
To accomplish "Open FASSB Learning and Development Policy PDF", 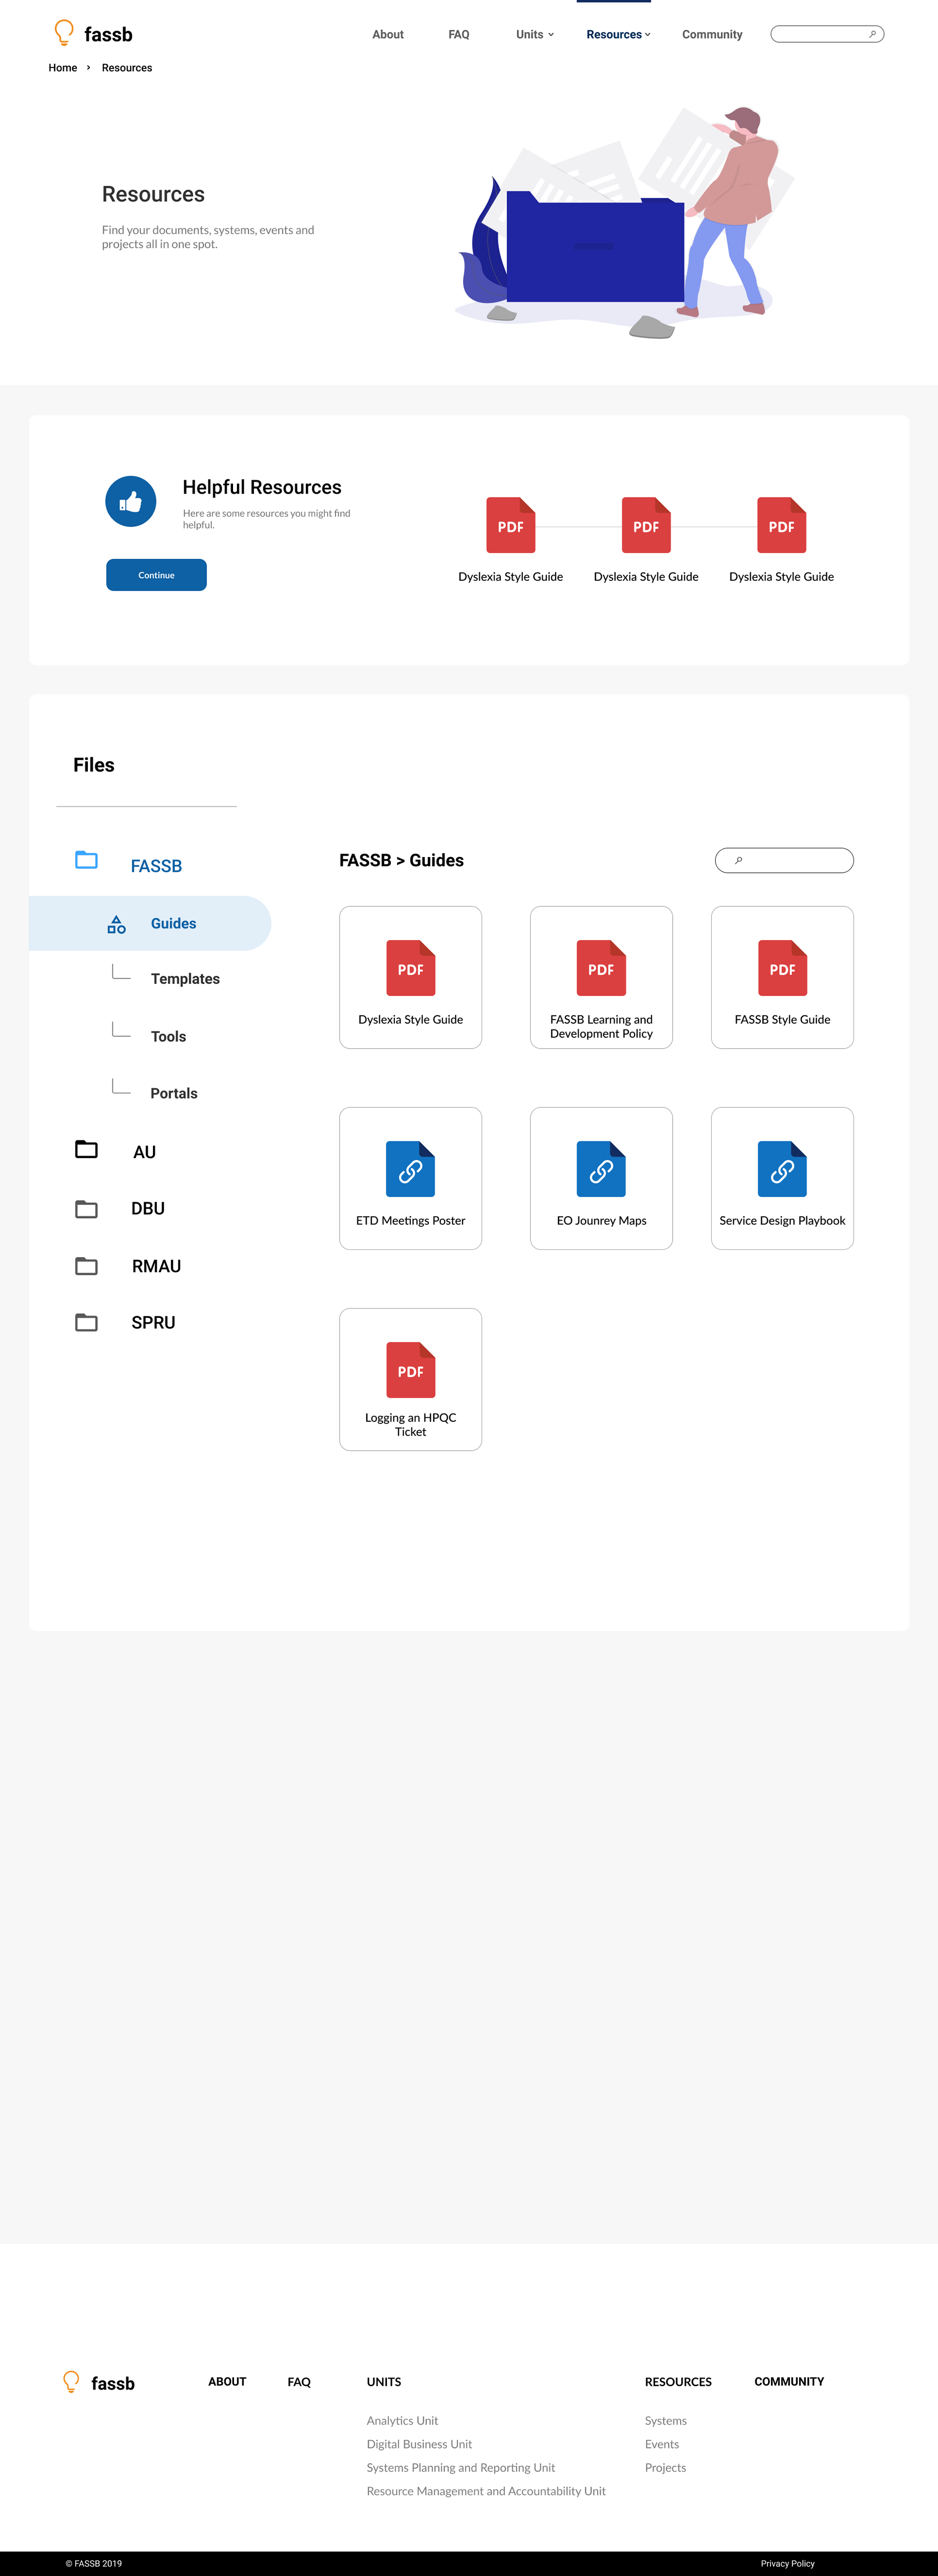I will pos(601,977).
